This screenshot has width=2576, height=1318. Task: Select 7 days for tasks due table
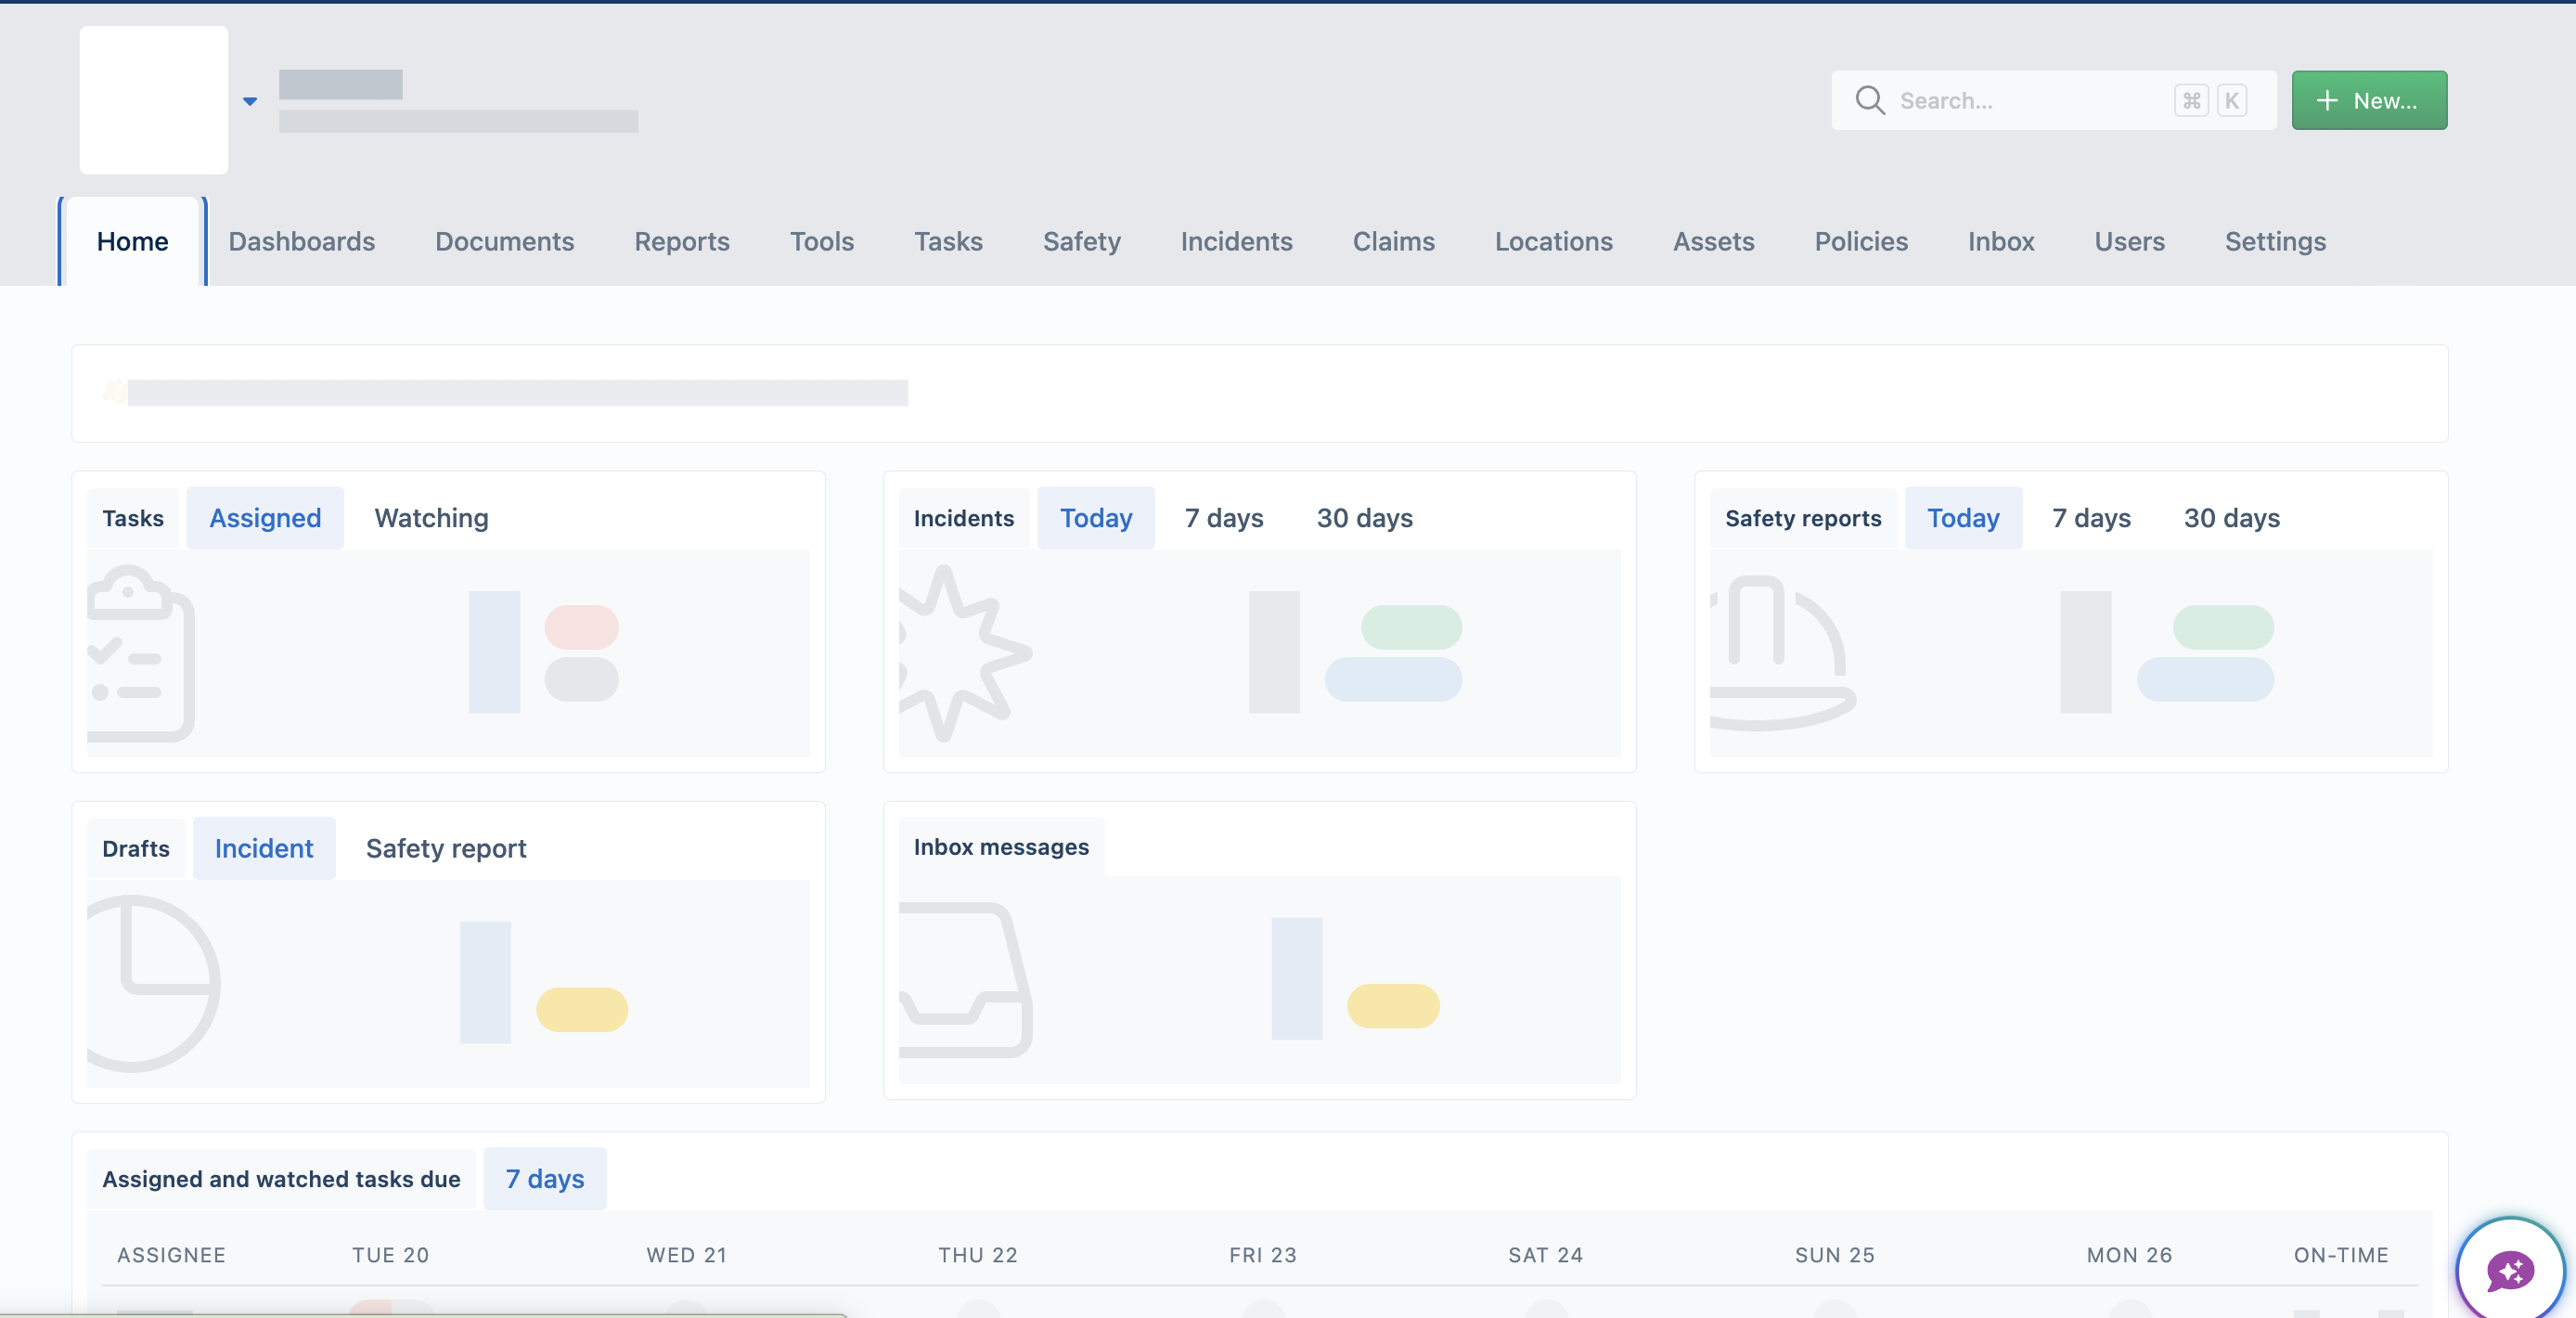point(545,1178)
